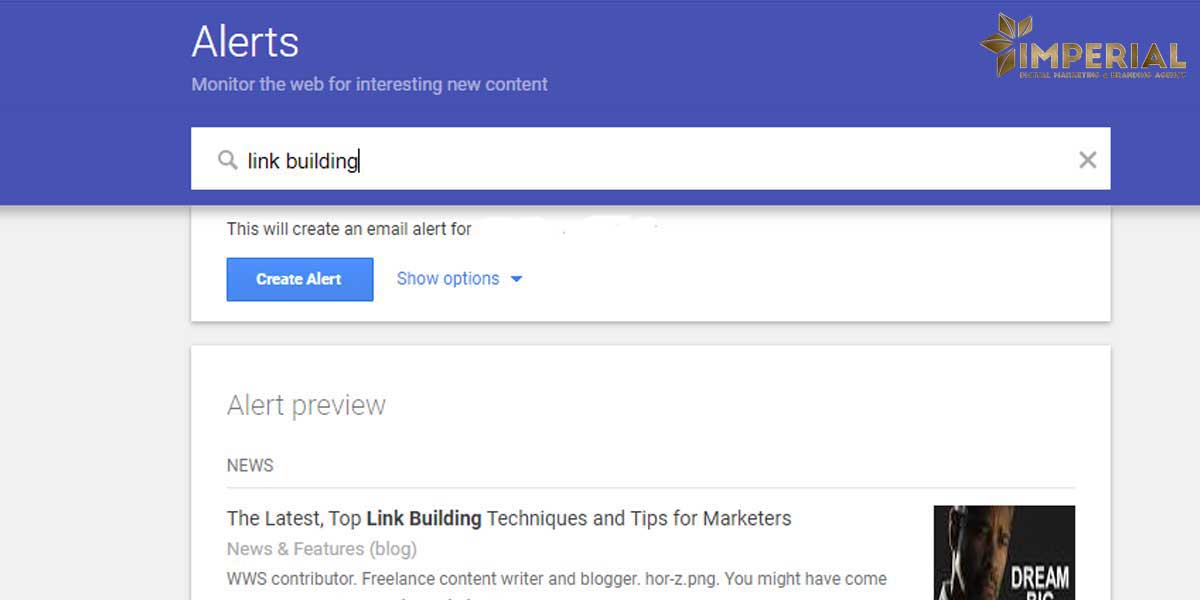Clear the search query with the X
This screenshot has width=1200, height=600.
pos(1087,160)
